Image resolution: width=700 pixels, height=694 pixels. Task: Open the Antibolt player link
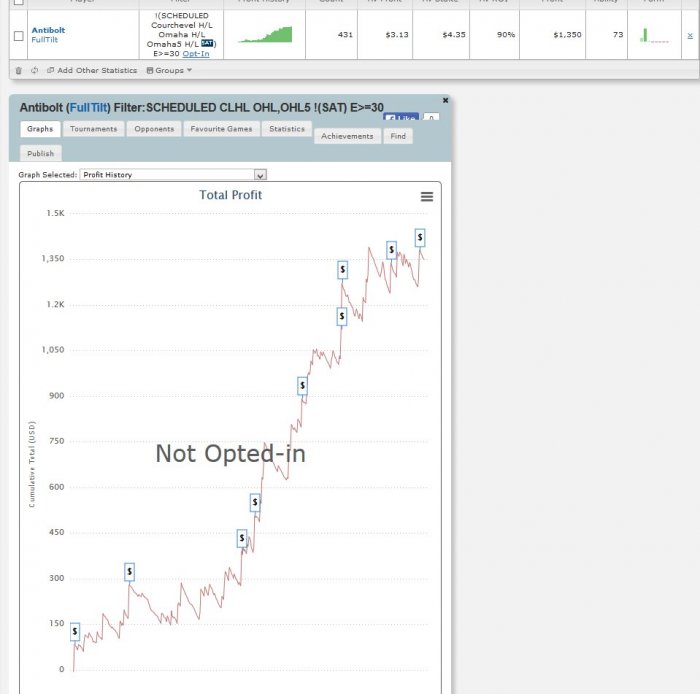[x=48, y=30]
